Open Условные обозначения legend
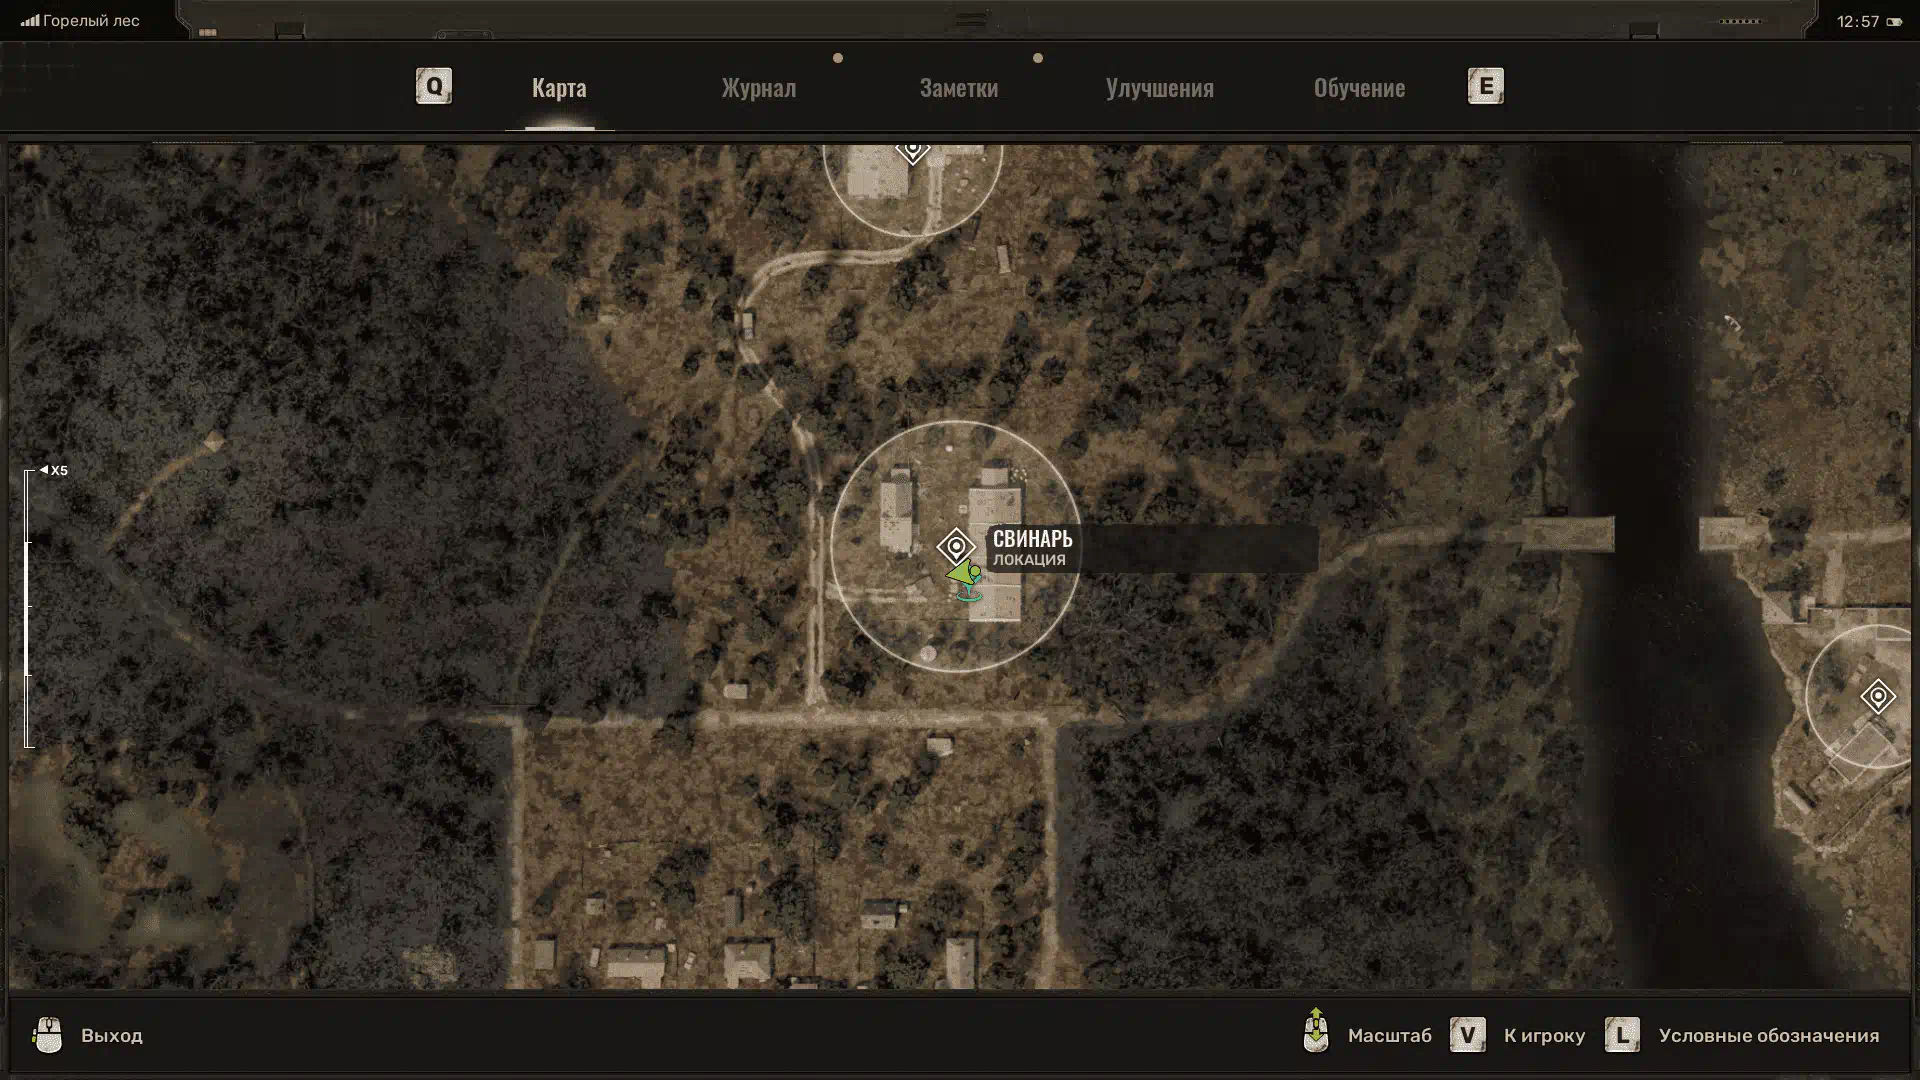The width and height of the screenshot is (1920, 1080). pos(1769,1036)
